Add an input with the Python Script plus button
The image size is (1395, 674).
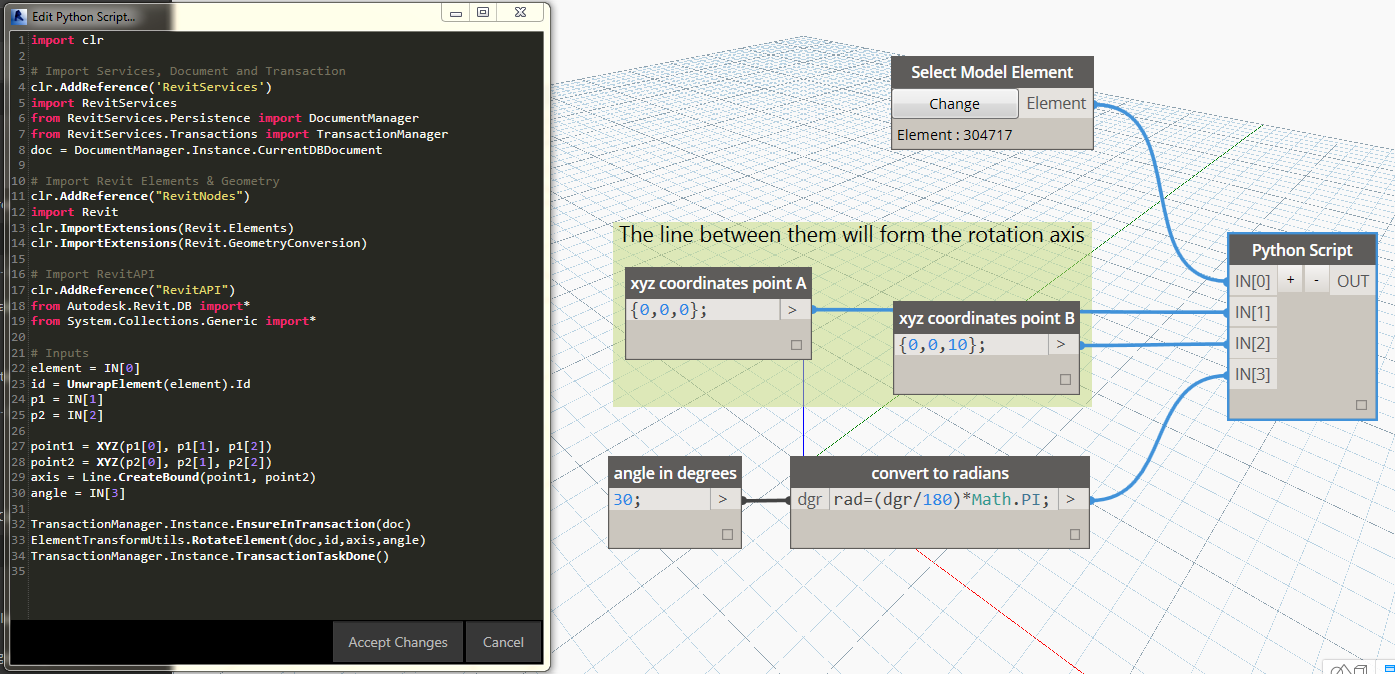(x=1290, y=281)
